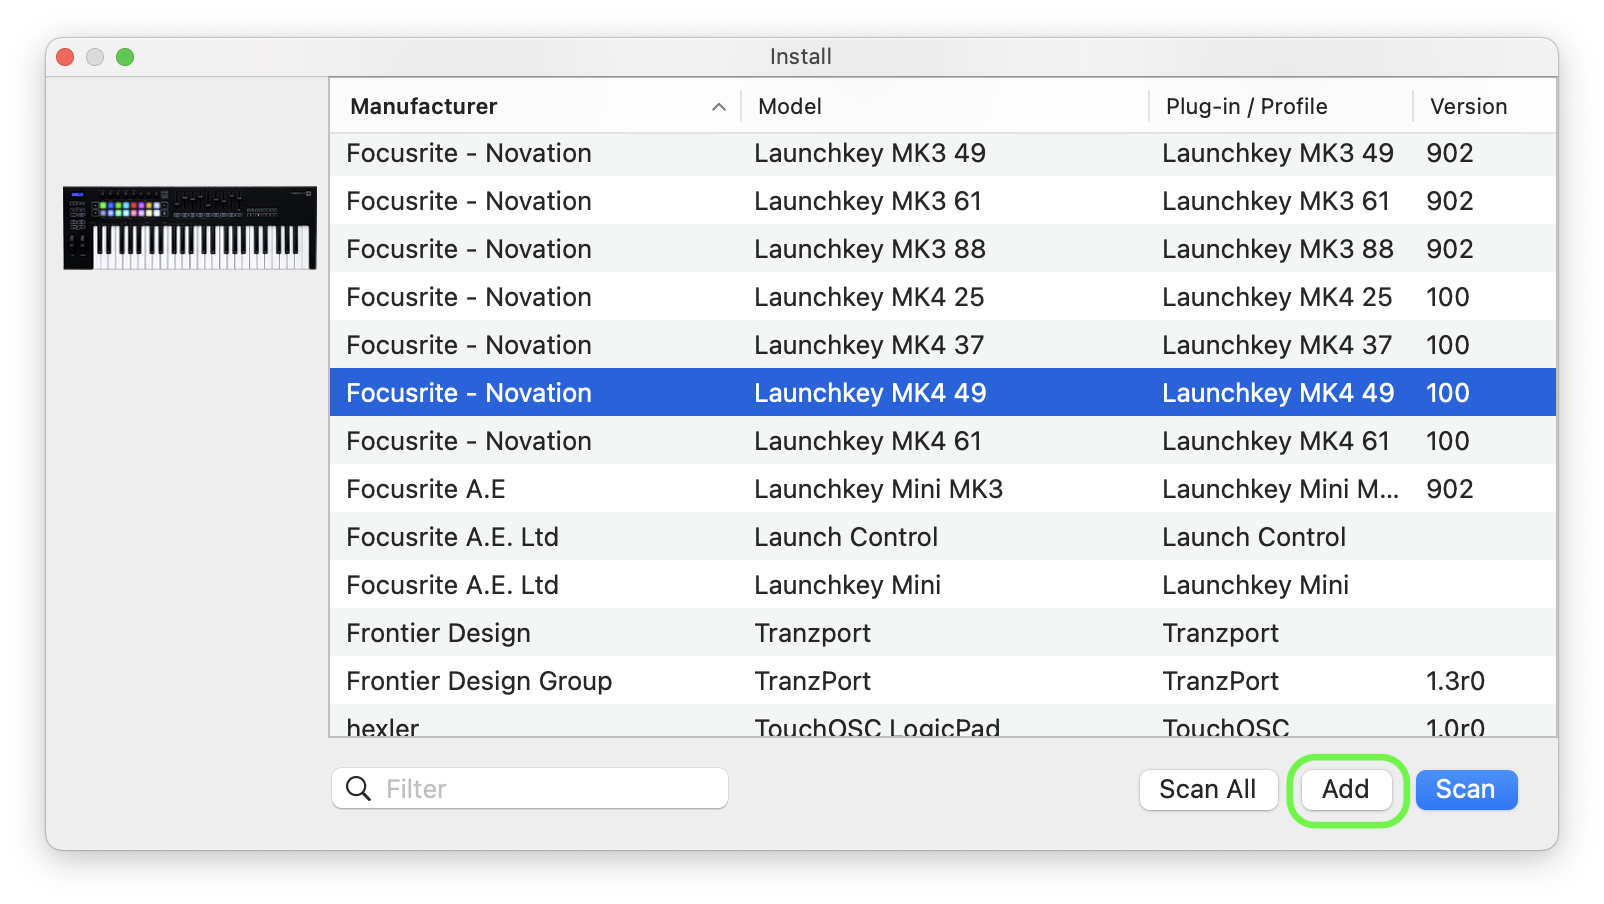1604x904 pixels.
Task: Click the Launchkey keyboard preview image
Action: [190, 227]
